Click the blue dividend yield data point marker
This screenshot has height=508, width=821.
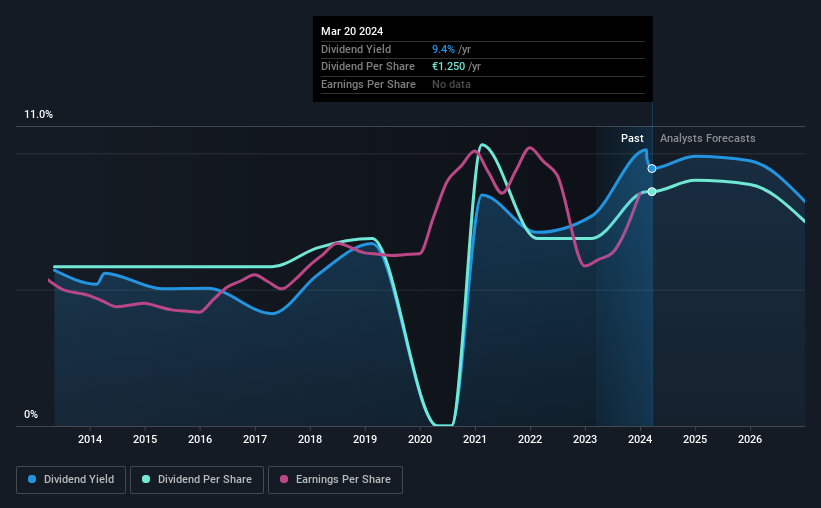point(652,169)
